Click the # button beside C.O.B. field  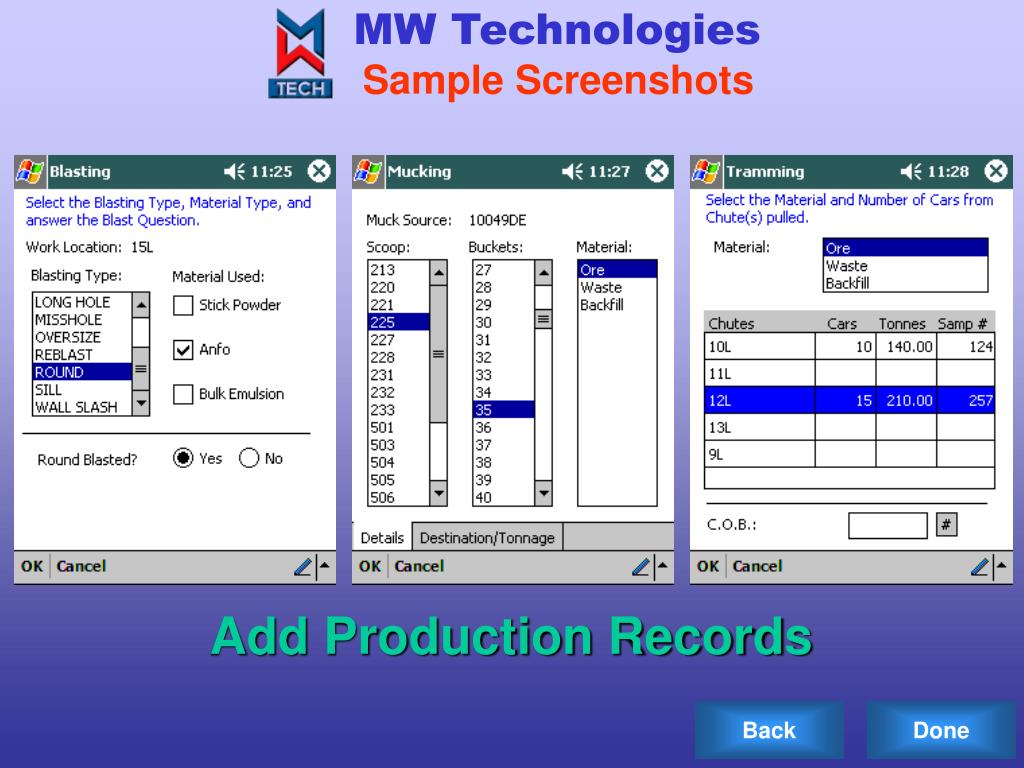click(946, 524)
